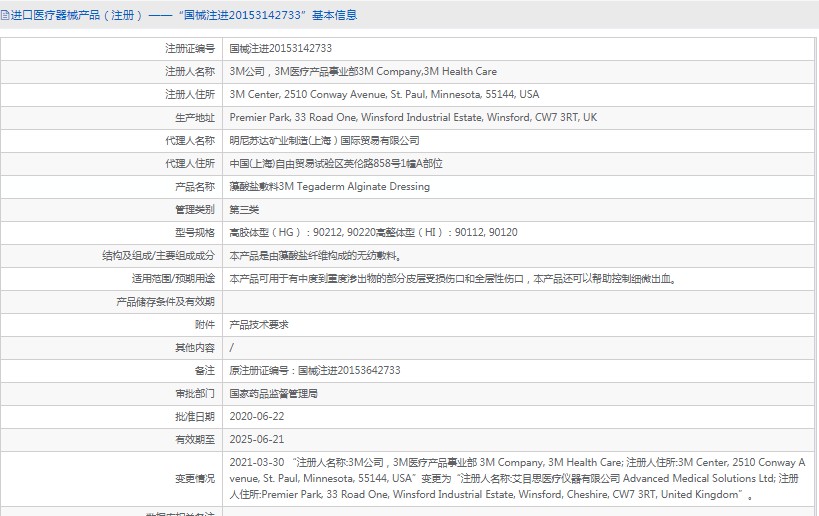Viewport: 819px width, 516px height.
Task: Select expiry date 2025-06-21
Action: (x=257, y=439)
